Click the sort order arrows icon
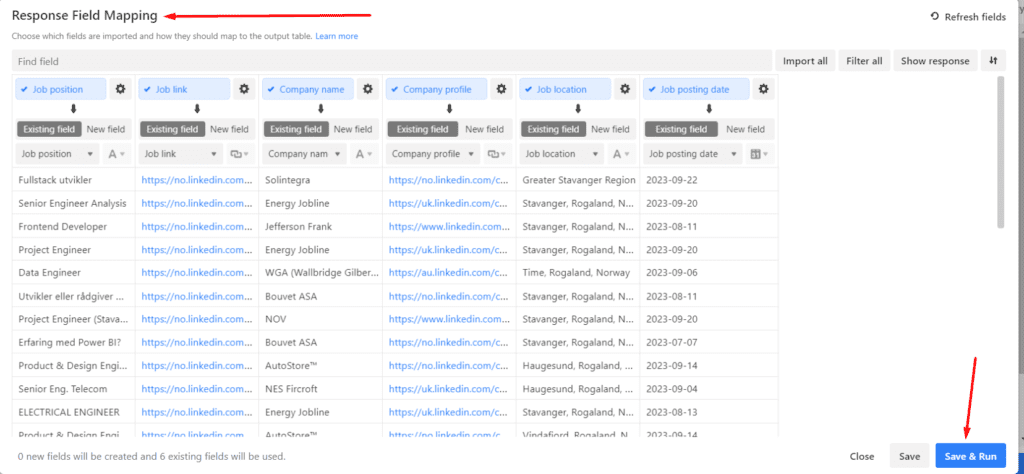The width and height of the screenshot is (1024, 474). 993,61
